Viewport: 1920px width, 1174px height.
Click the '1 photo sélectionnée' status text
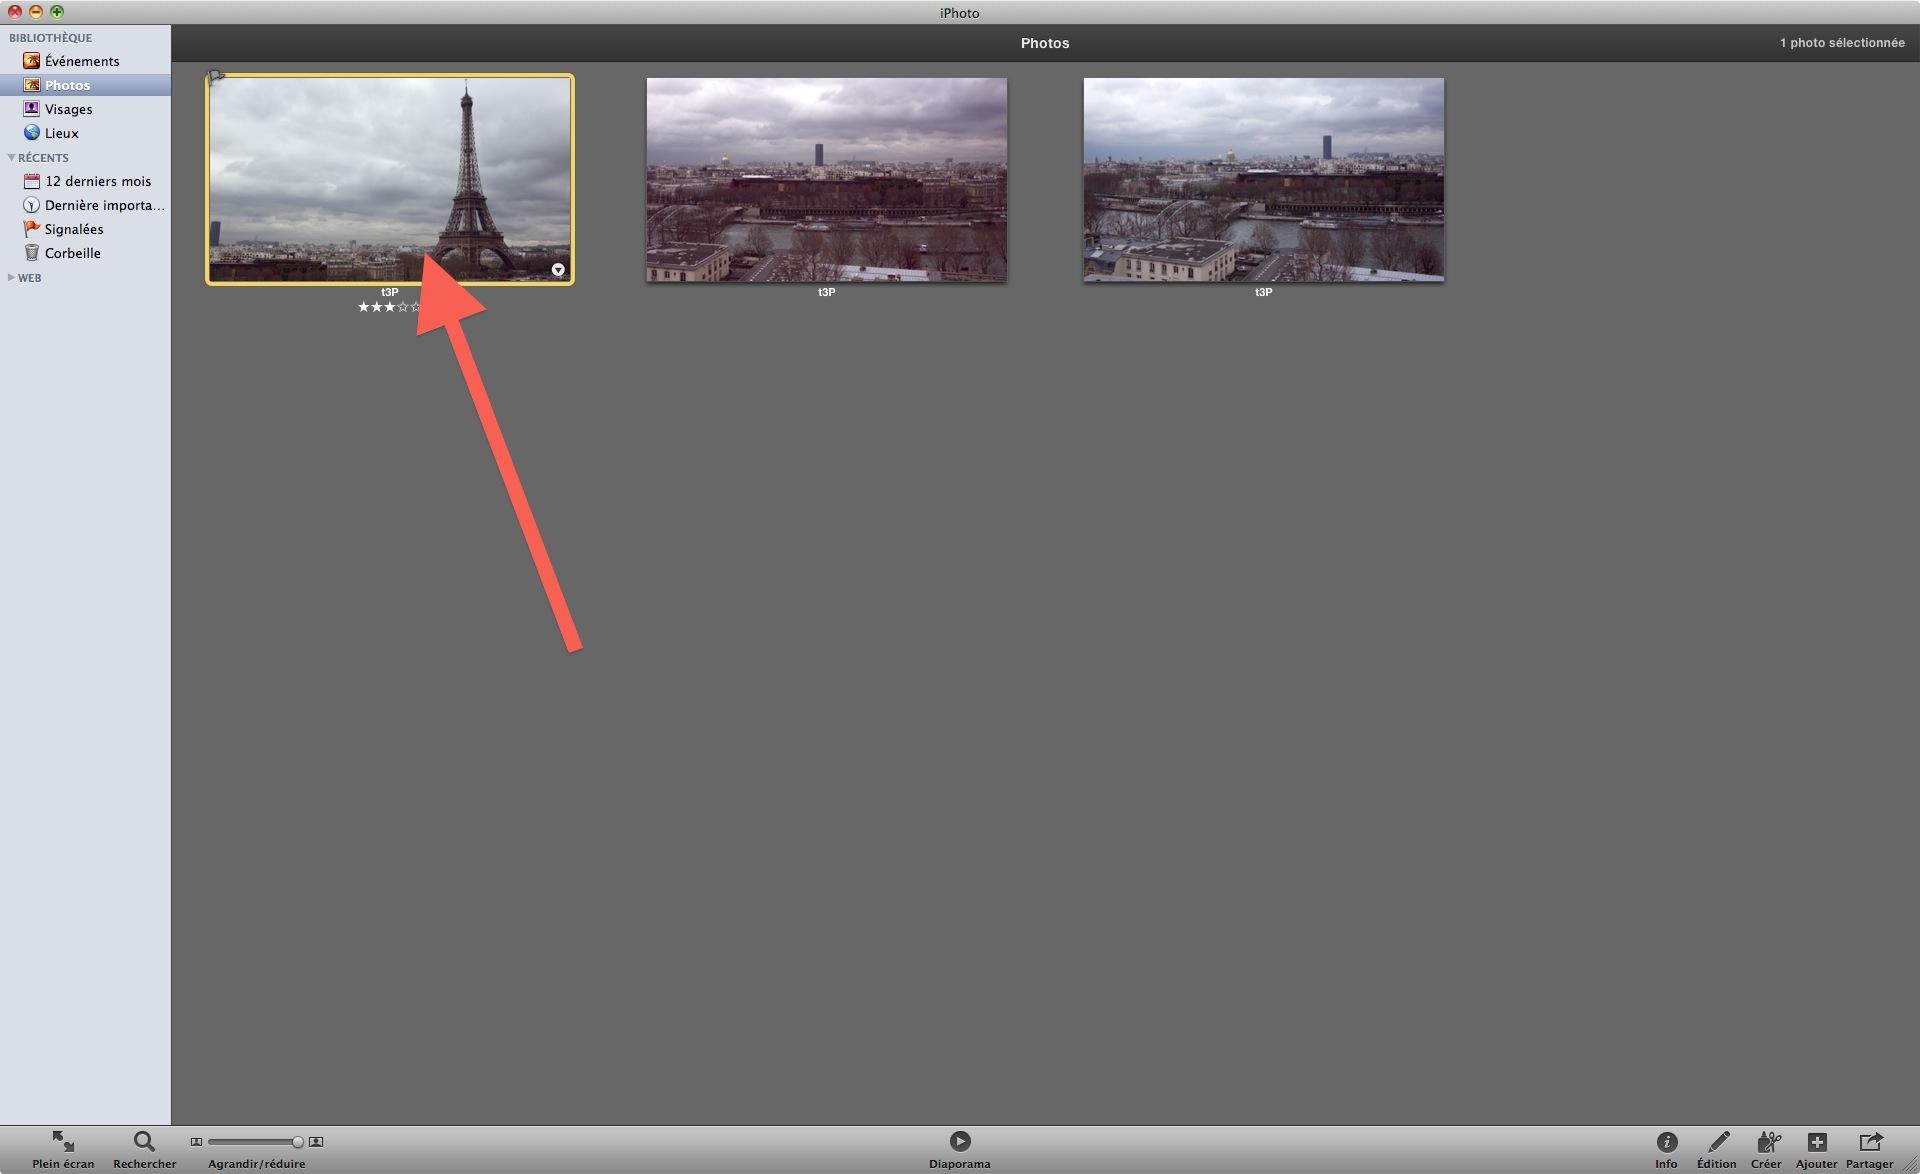[1842, 43]
